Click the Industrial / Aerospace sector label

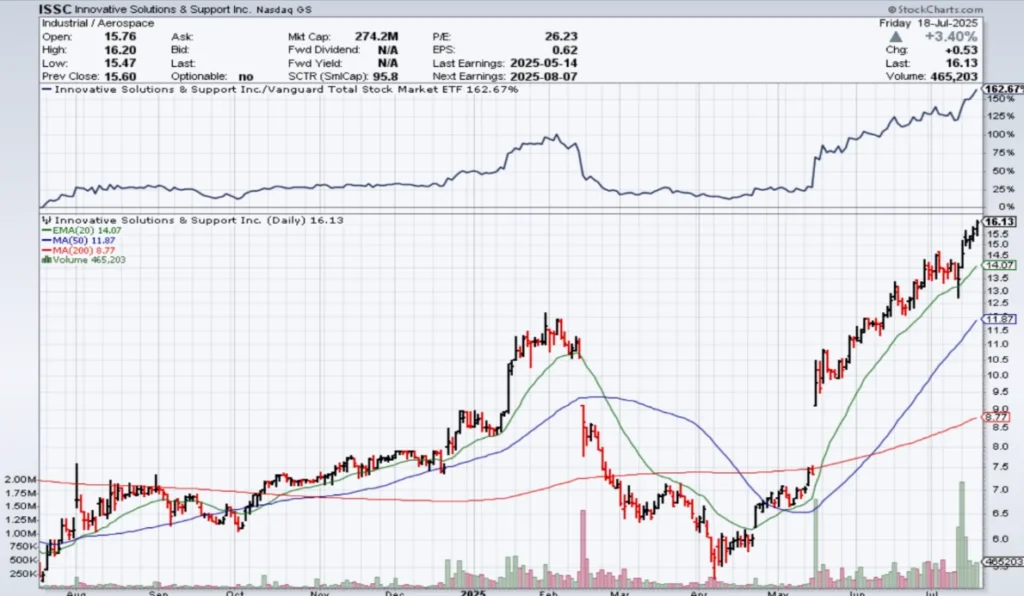pyautogui.click(x=98, y=23)
